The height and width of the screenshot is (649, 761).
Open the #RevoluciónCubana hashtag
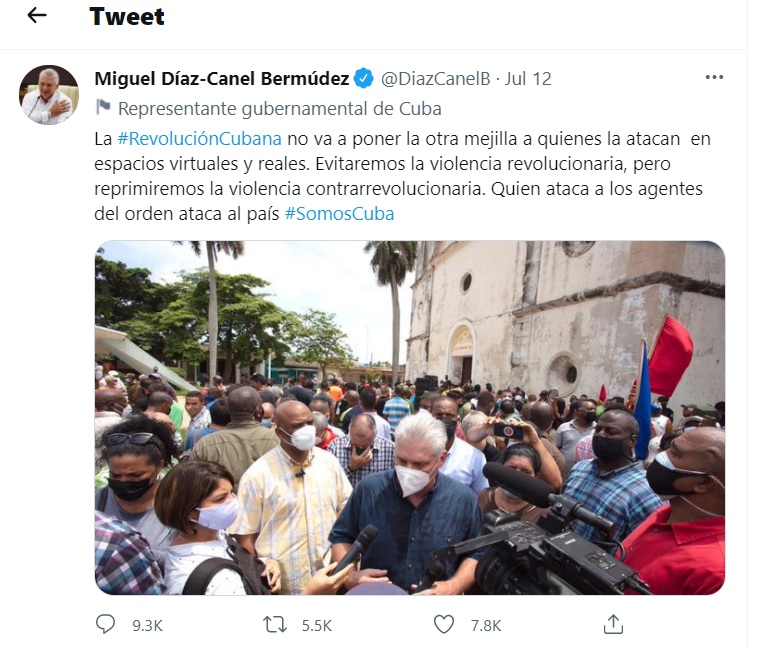click(x=199, y=139)
